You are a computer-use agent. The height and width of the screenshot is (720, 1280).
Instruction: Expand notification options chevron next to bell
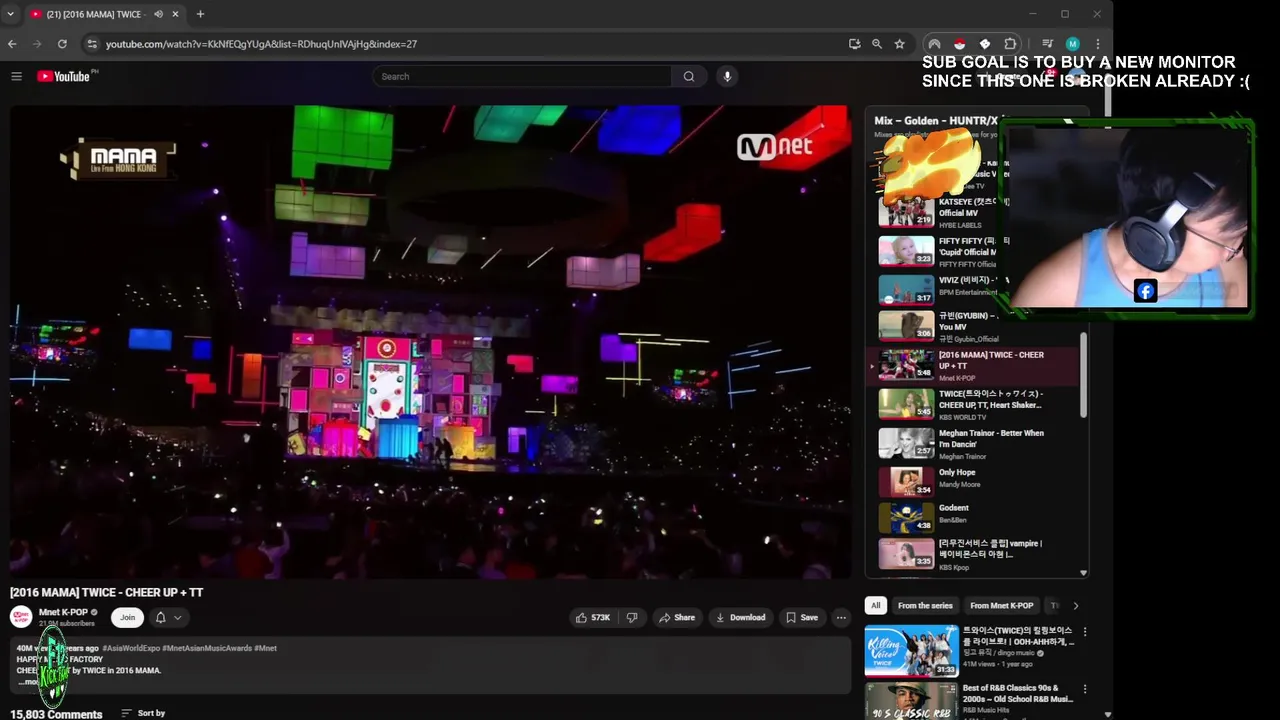click(178, 618)
